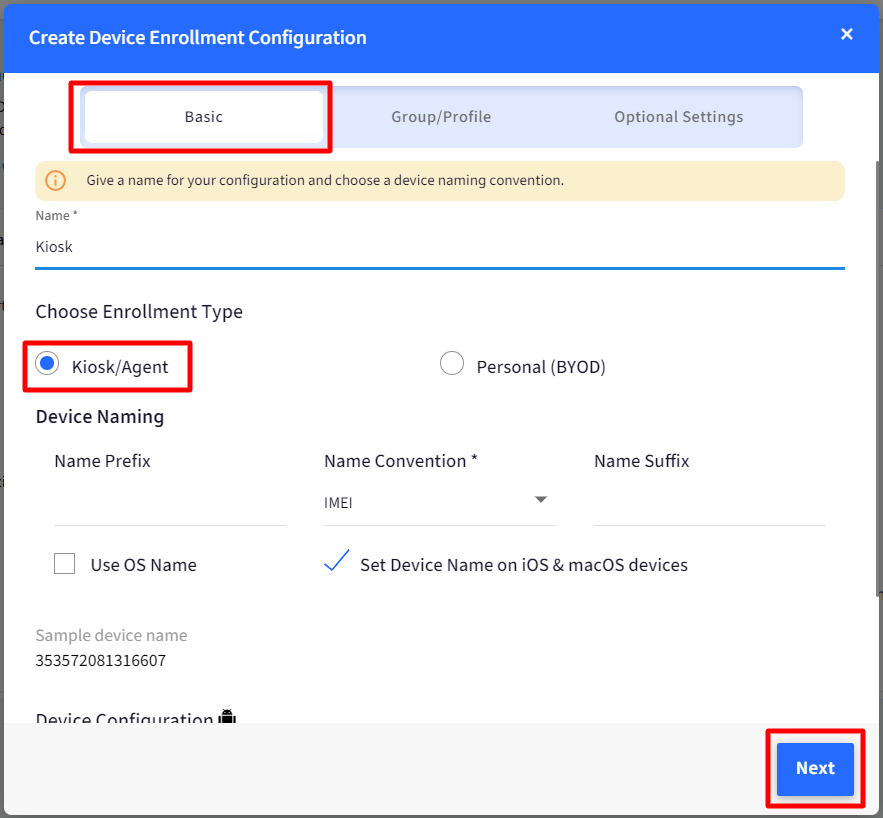Close the dialog with the X icon
The width and height of the screenshot is (883, 818).
click(846, 34)
